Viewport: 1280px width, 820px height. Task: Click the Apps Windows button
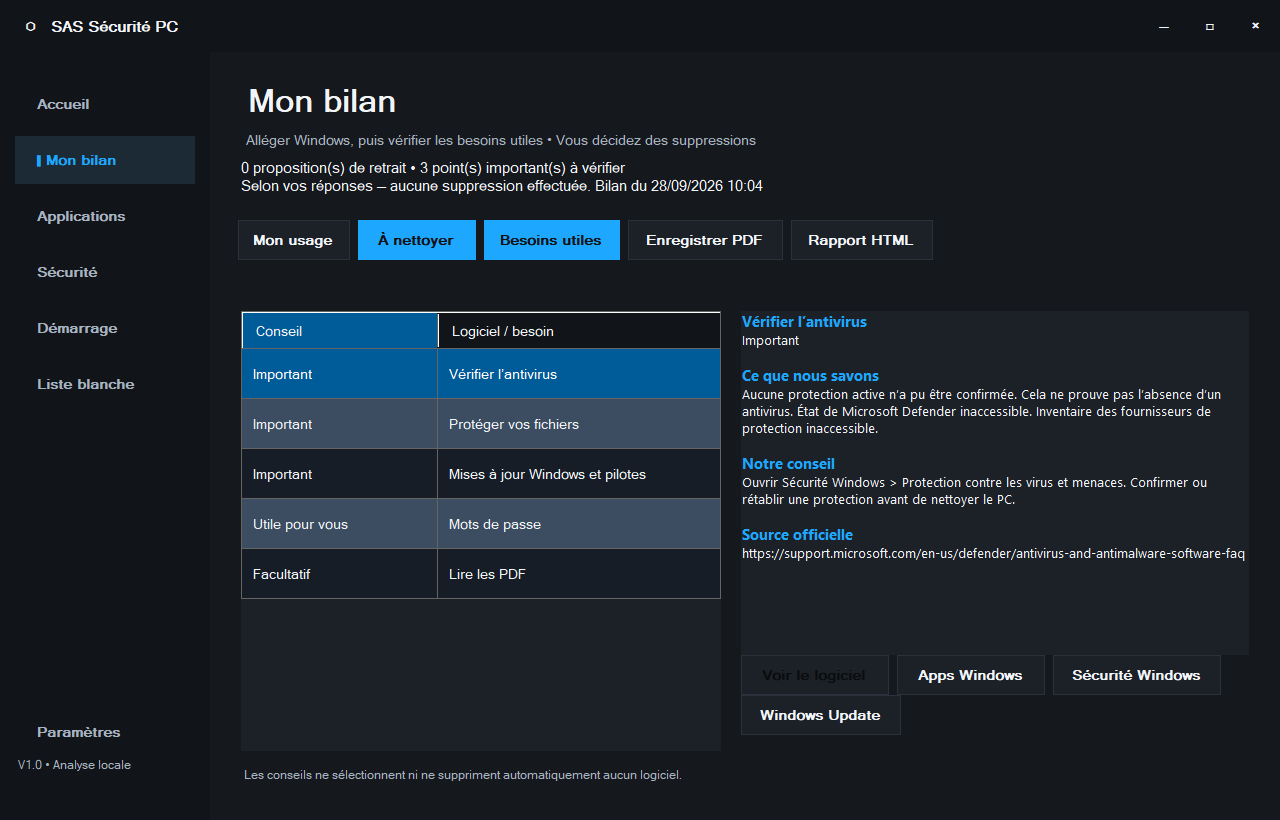[970, 675]
